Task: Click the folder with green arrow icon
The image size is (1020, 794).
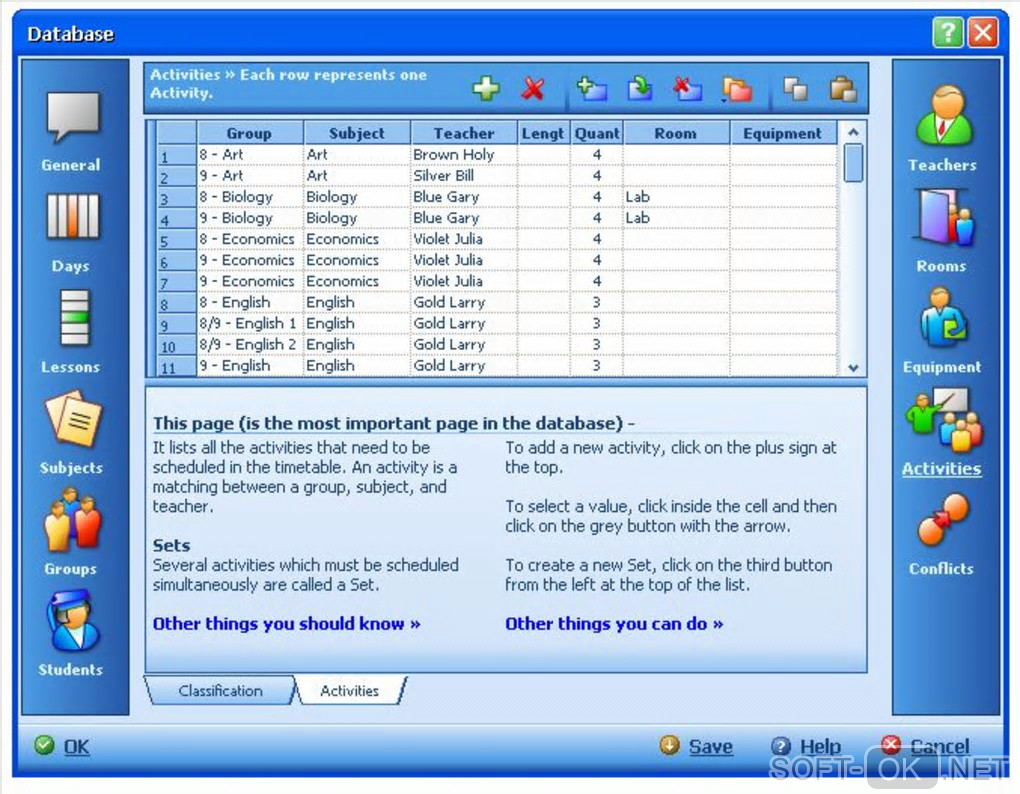Action: pos(640,88)
